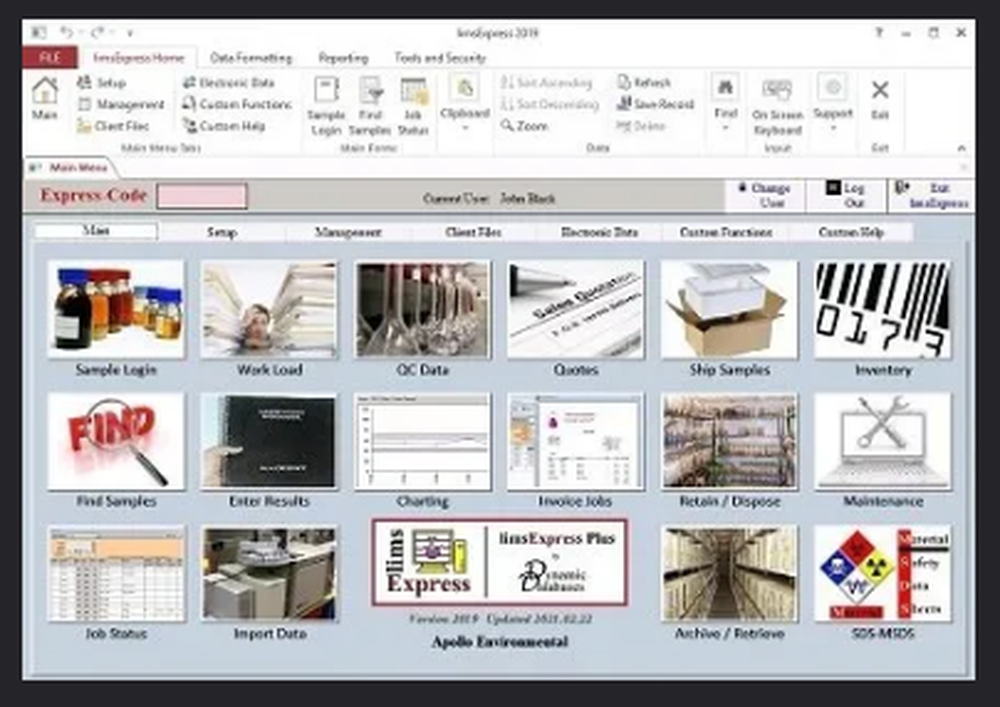Open the Archive / Retrieve module
1000x707 pixels.
tap(730, 574)
